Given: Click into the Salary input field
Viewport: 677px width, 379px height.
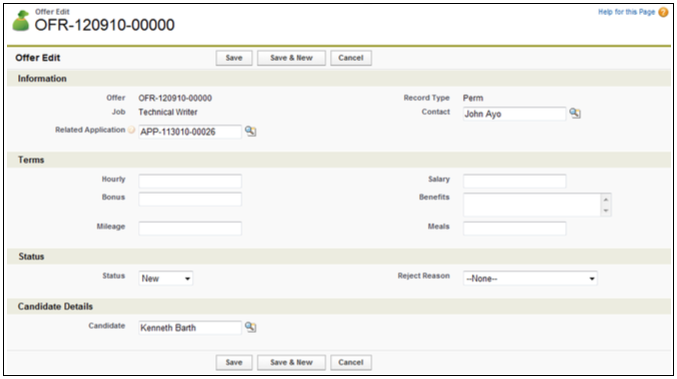Looking at the screenshot, I should pos(515,181).
